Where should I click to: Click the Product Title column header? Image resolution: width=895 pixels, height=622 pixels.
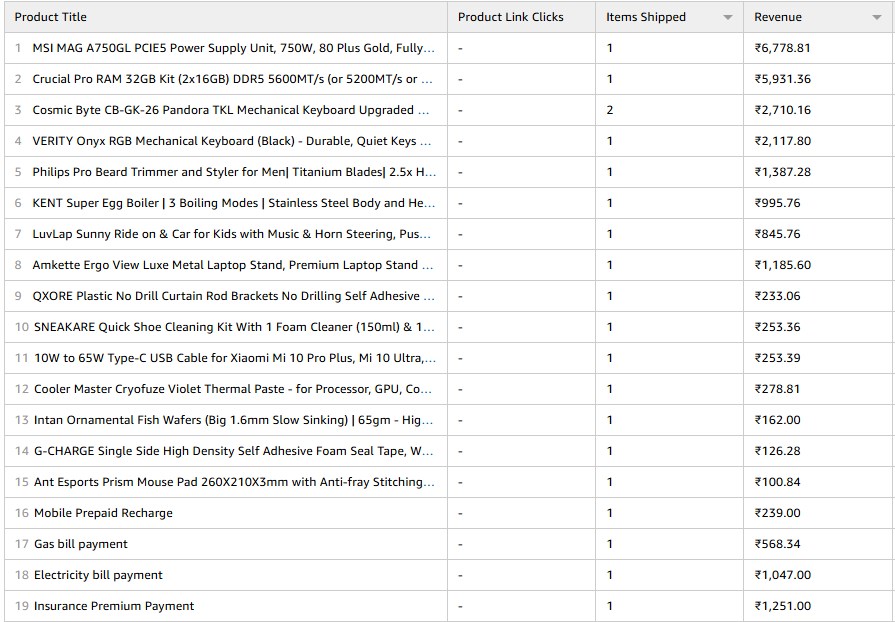tap(51, 17)
